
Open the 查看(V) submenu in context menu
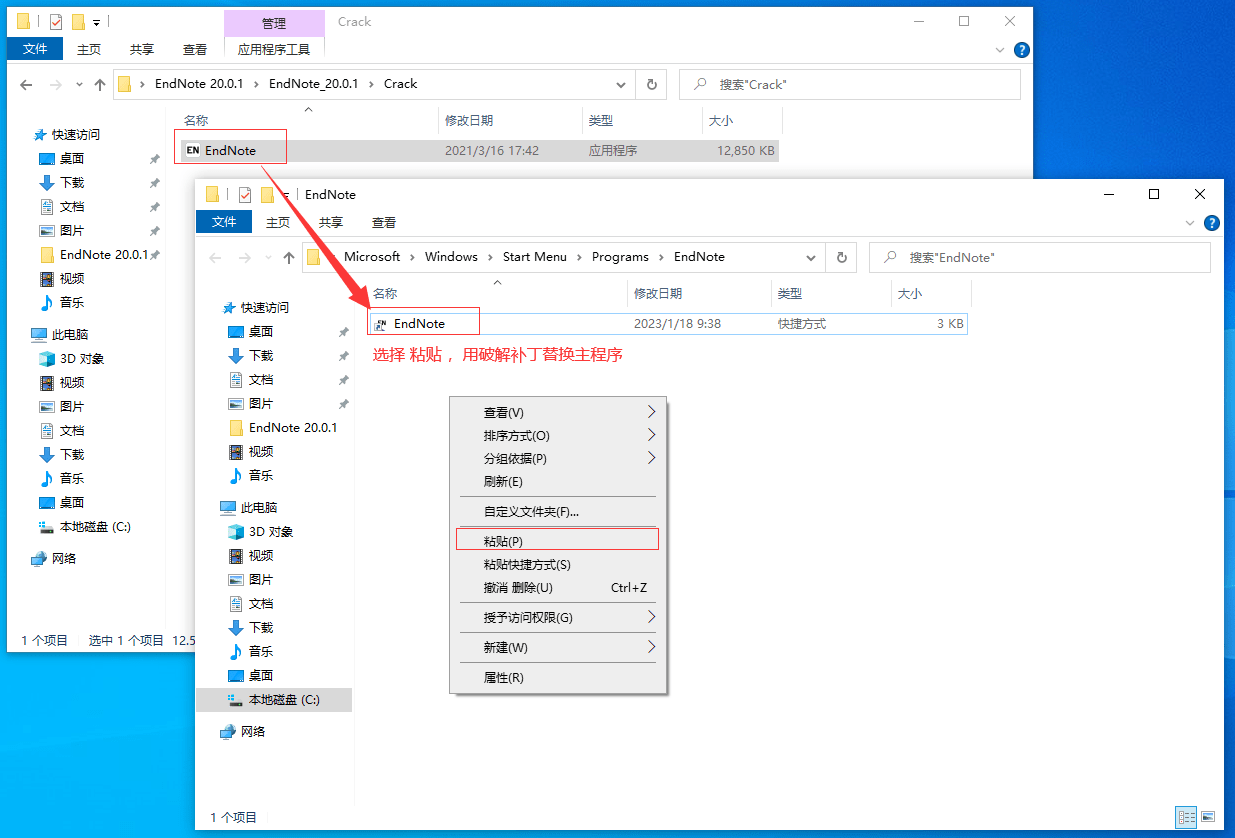coord(558,412)
